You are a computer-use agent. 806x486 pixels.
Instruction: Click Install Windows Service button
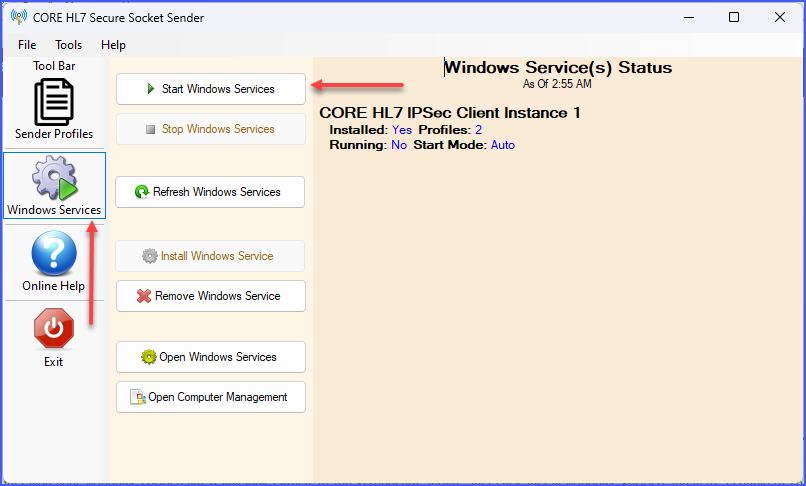tap(210, 256)
